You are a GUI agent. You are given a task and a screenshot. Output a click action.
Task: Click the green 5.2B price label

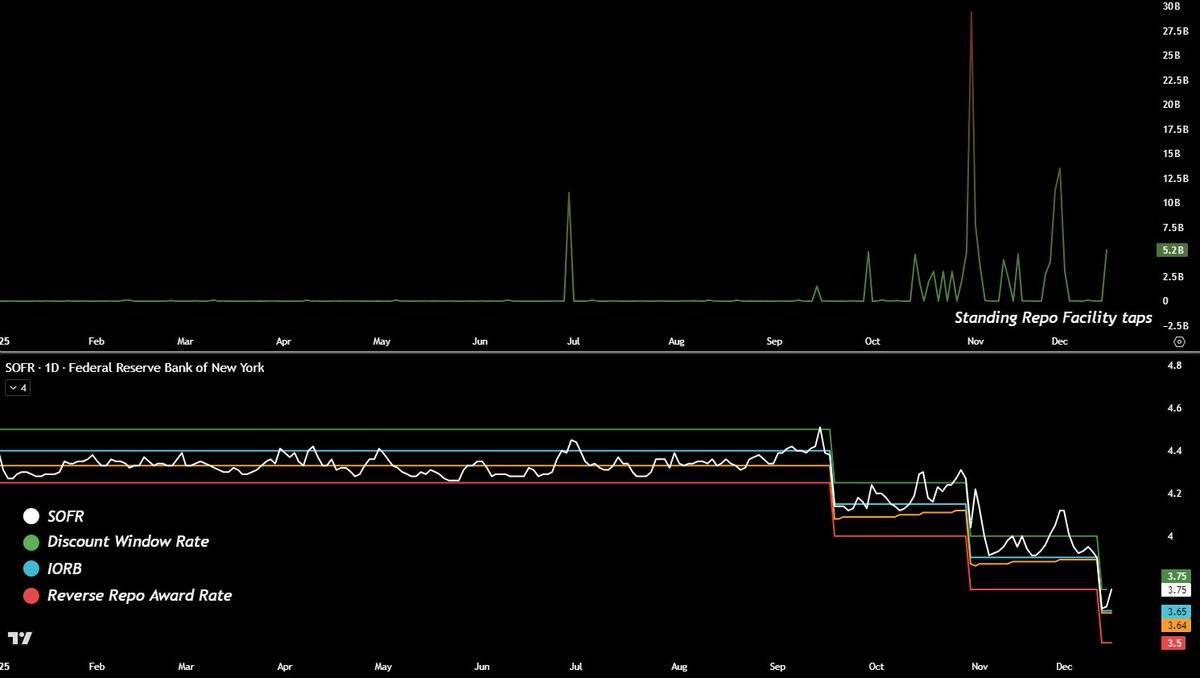(x=1172, y=250)
